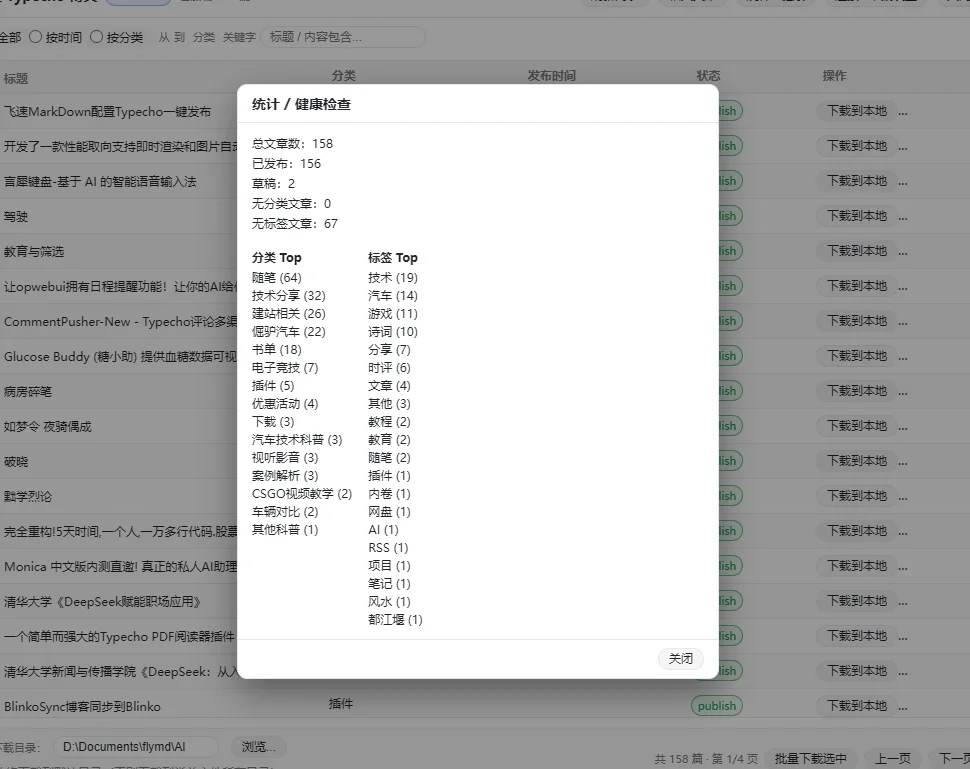Open more options (...) for 如梦令 夜骑偶成 row
Viewport: 970px width, 769px height.
pyautogui.click(x=903, y=426)
